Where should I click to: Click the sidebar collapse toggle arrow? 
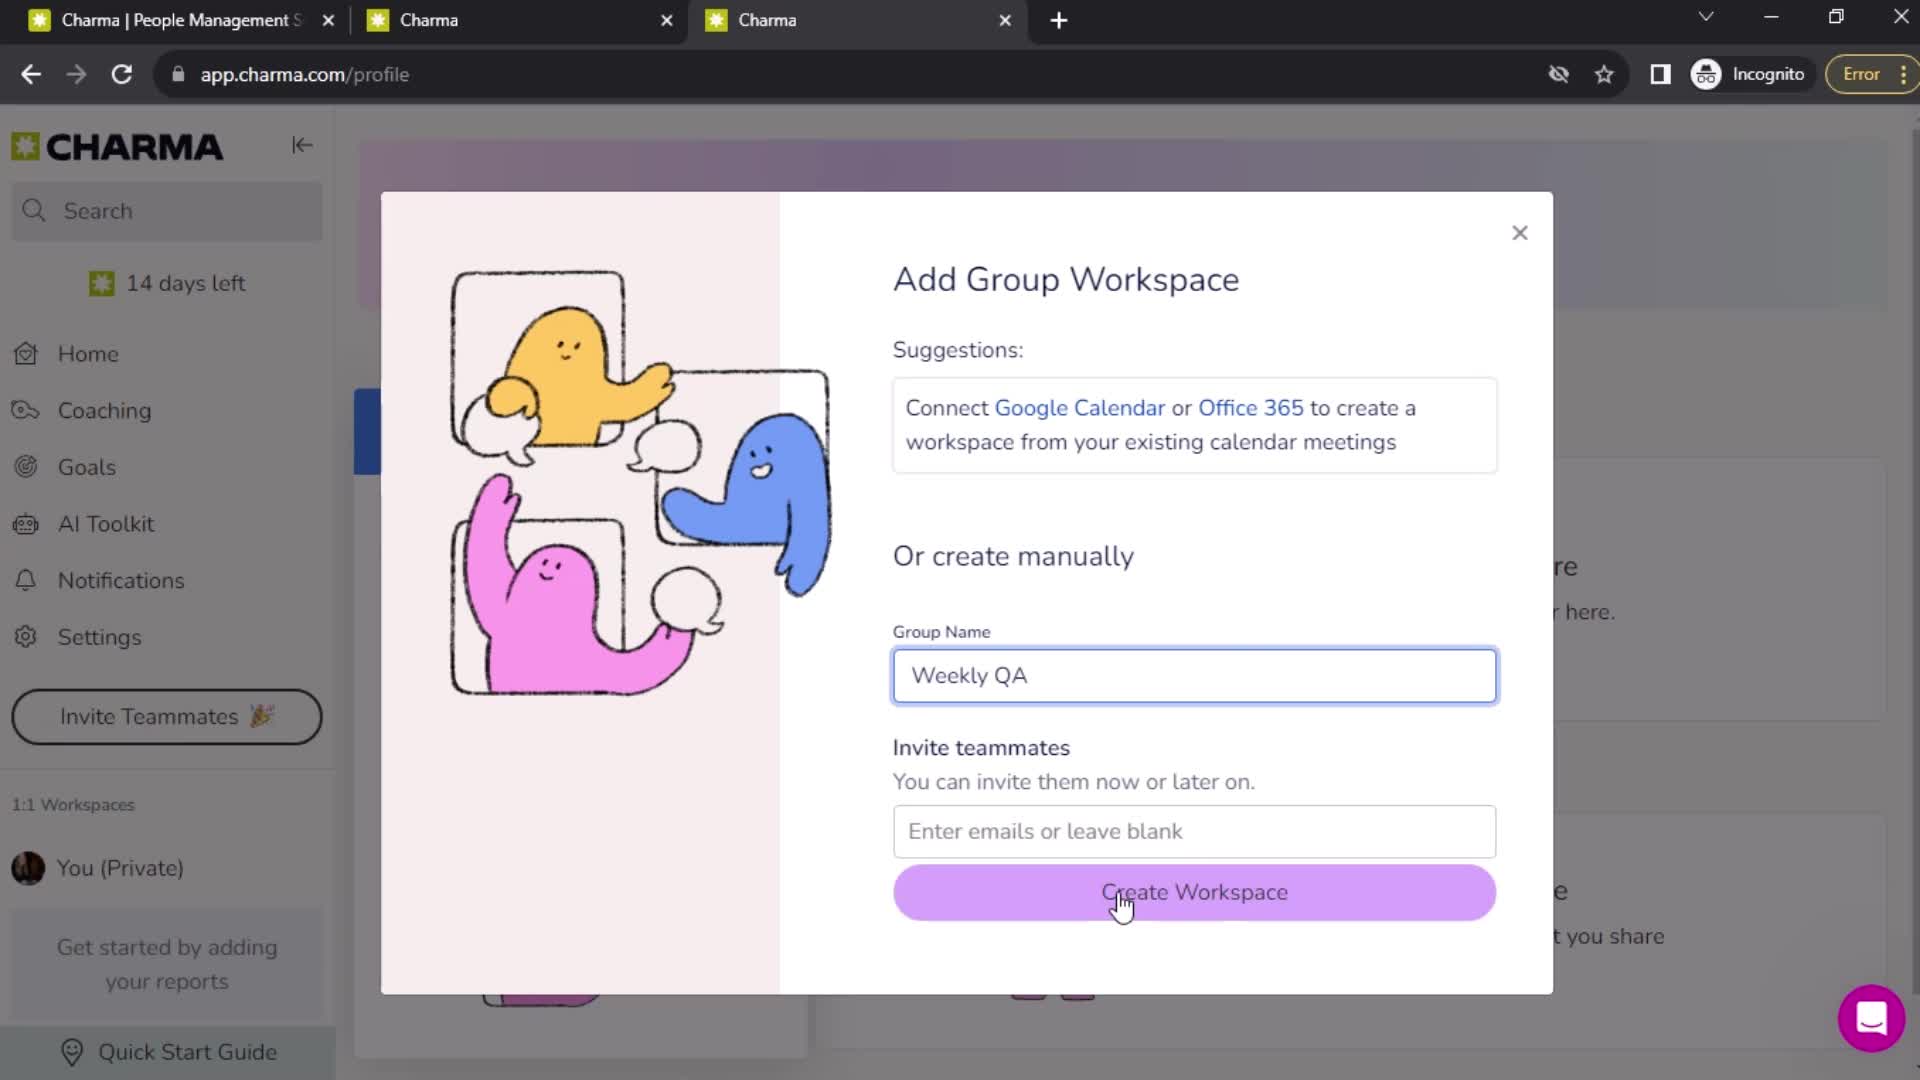302,145
